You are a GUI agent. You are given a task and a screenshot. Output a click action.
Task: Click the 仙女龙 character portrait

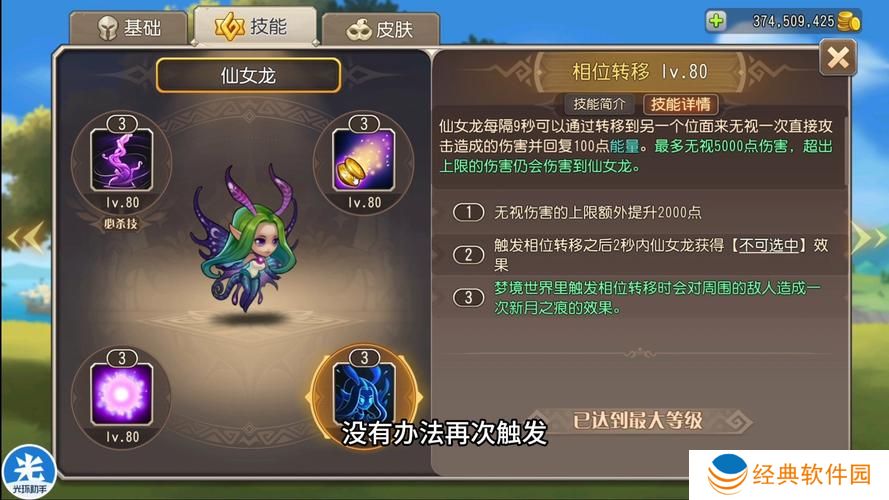click(248, 241)
